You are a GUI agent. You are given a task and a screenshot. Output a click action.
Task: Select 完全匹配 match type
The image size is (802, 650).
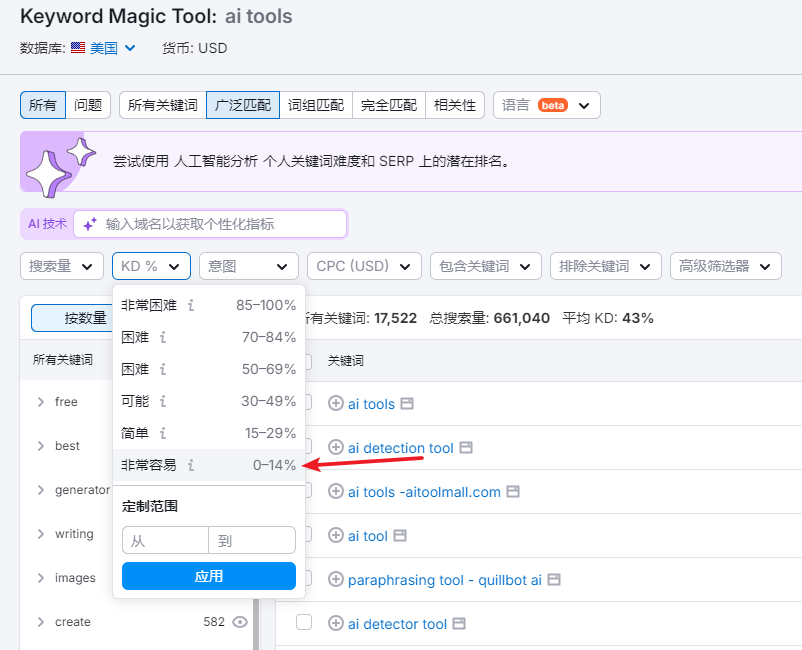point(389,105)
